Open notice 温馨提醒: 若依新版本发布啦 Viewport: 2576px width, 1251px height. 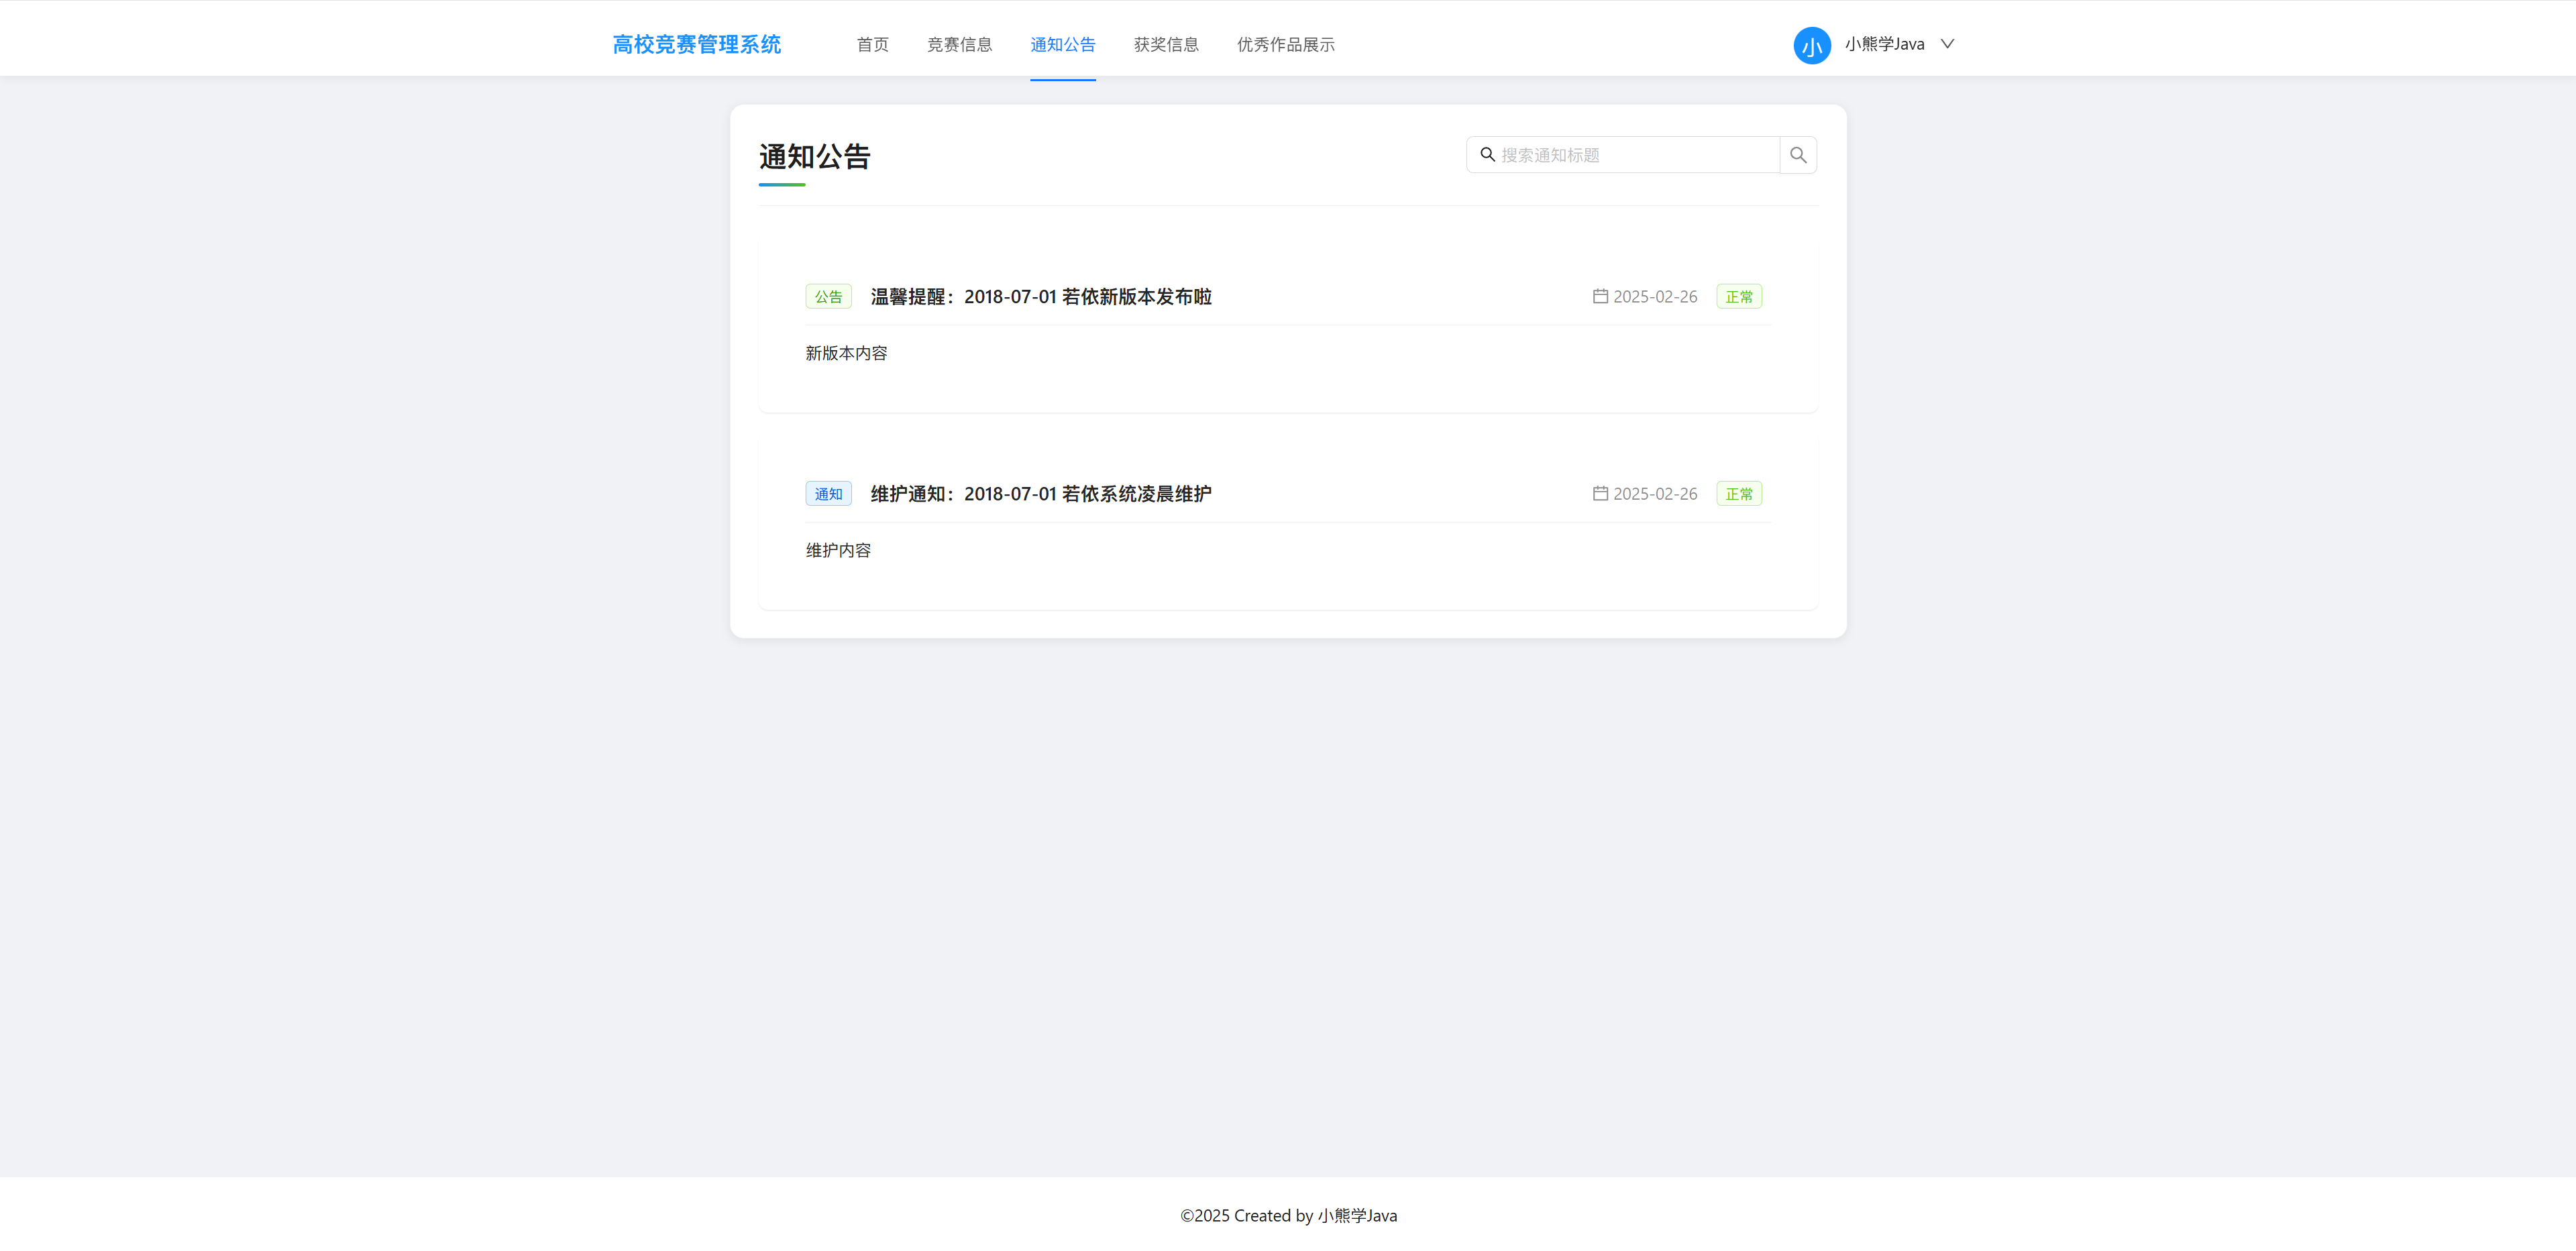[1040, 297]
